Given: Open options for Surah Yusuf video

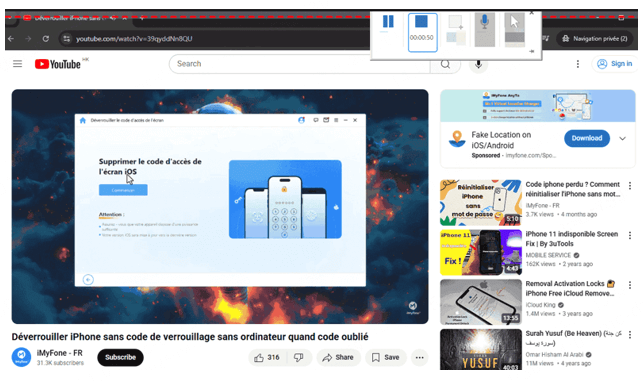Looking at the screenshot, I should (x=629, y=335).
